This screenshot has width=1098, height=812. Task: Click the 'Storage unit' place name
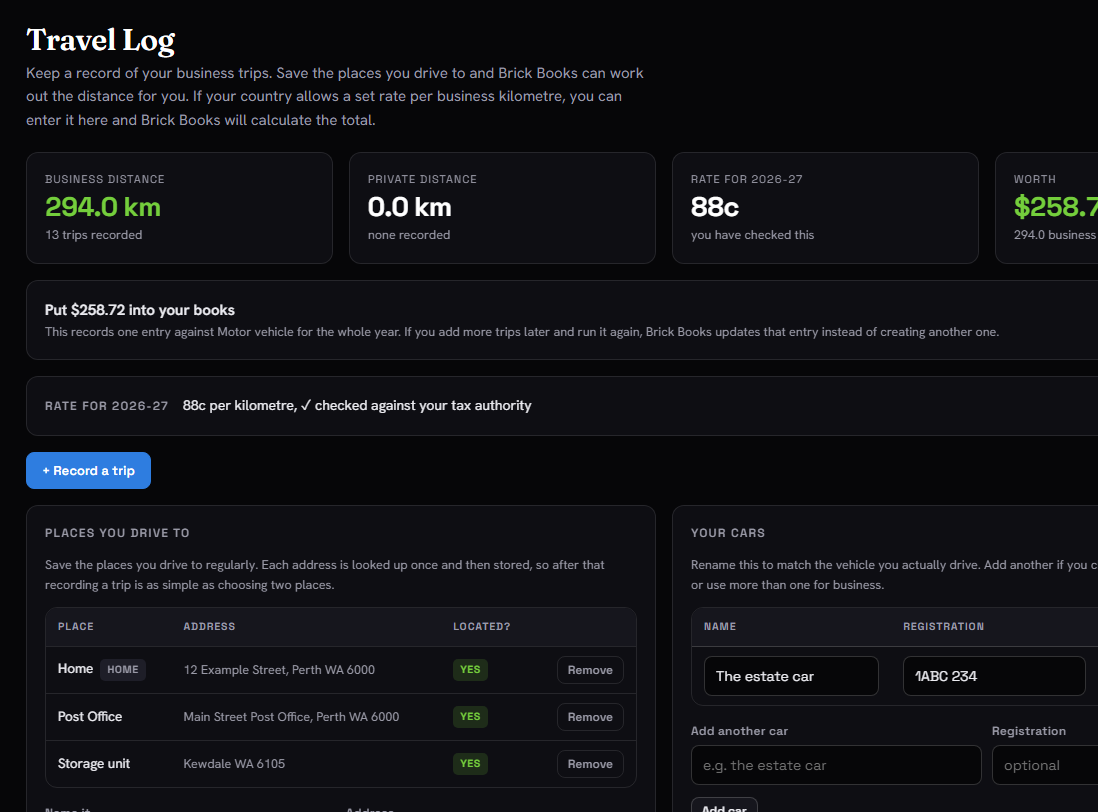pyautogui.click(x=94, y=764)
